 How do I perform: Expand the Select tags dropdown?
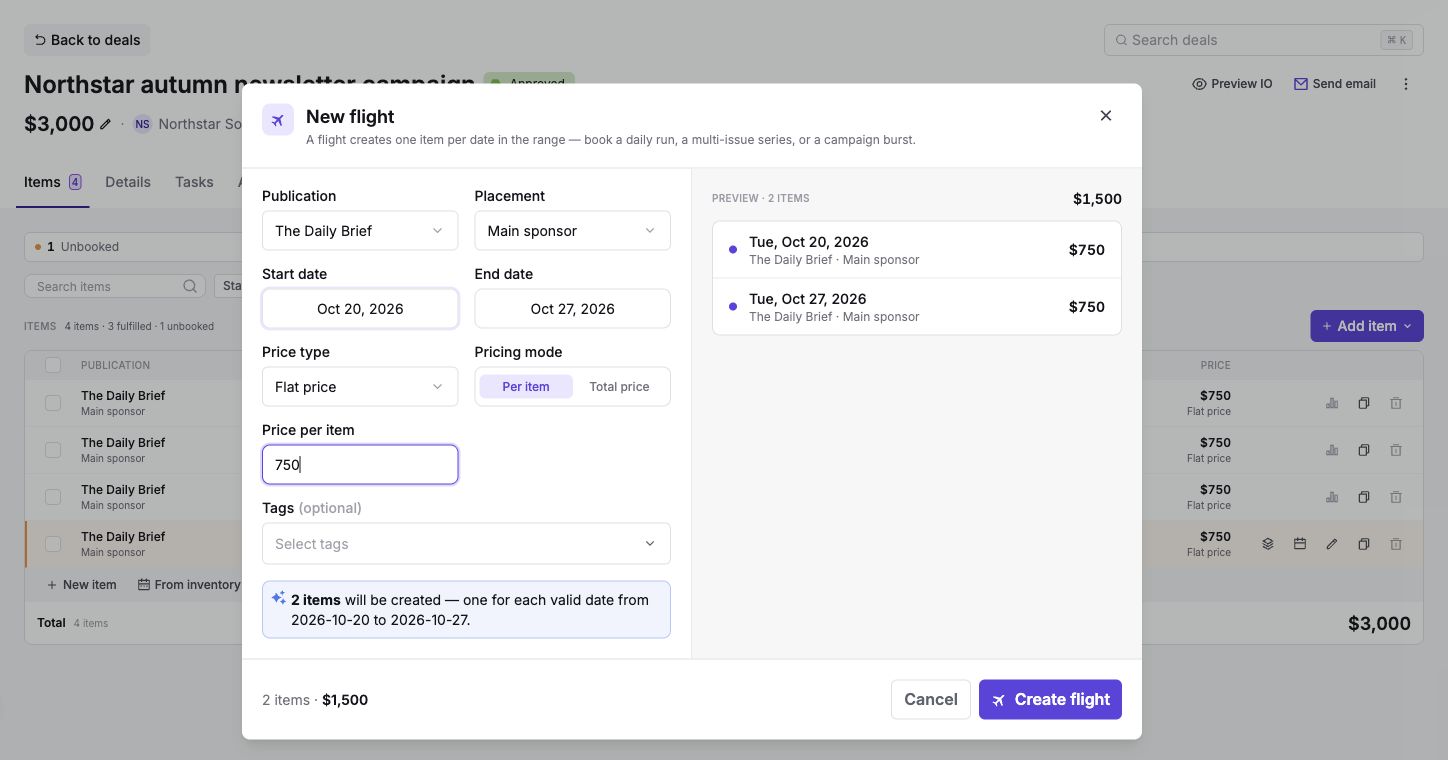coord(466,544)
